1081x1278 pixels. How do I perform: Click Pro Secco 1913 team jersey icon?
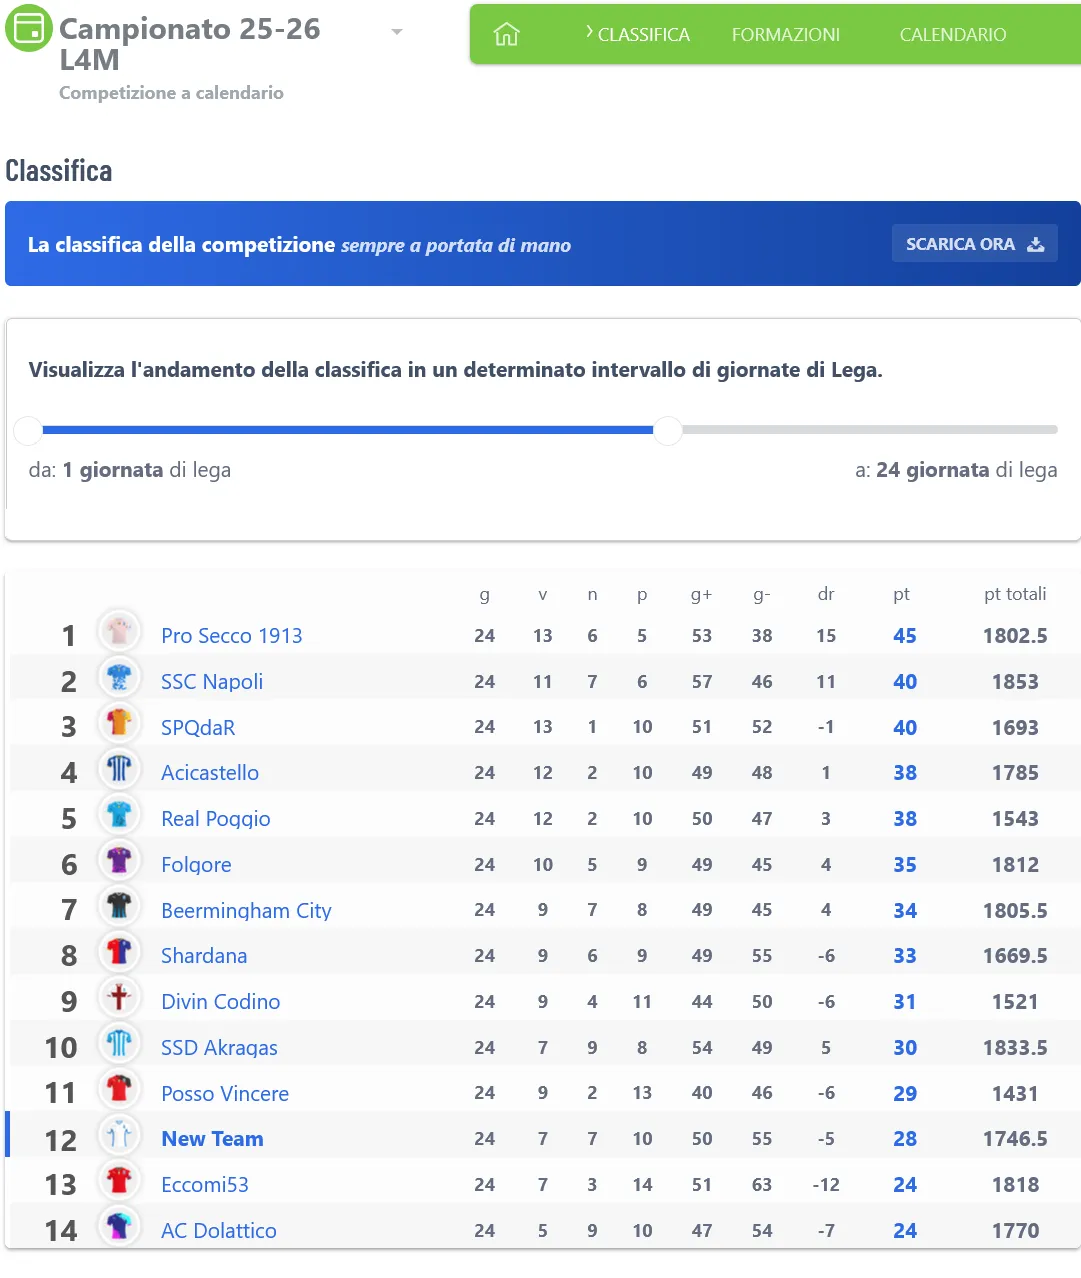click(119, 632)
